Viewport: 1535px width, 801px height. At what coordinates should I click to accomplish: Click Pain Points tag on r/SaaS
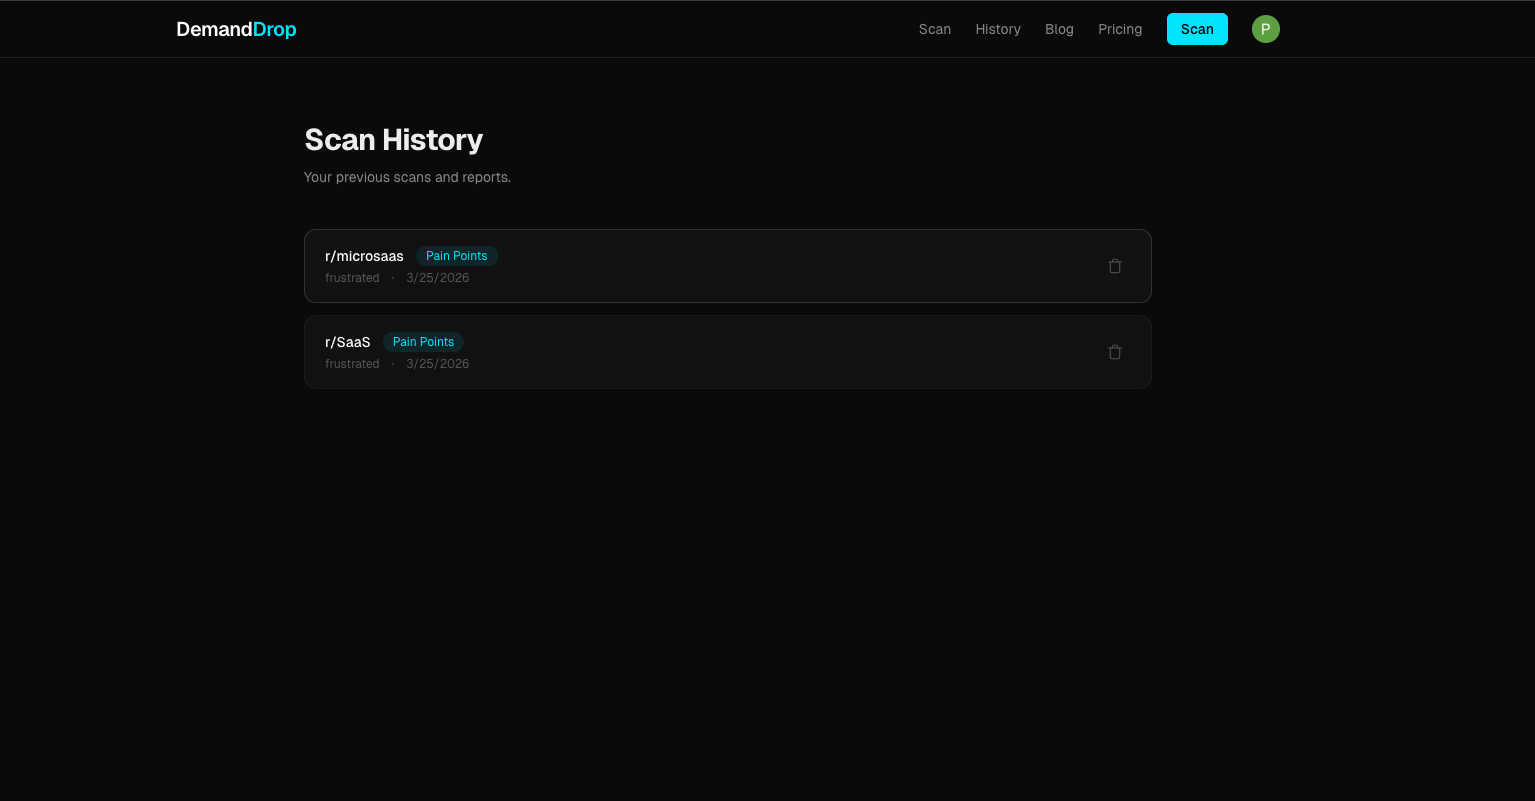(423, 342)
